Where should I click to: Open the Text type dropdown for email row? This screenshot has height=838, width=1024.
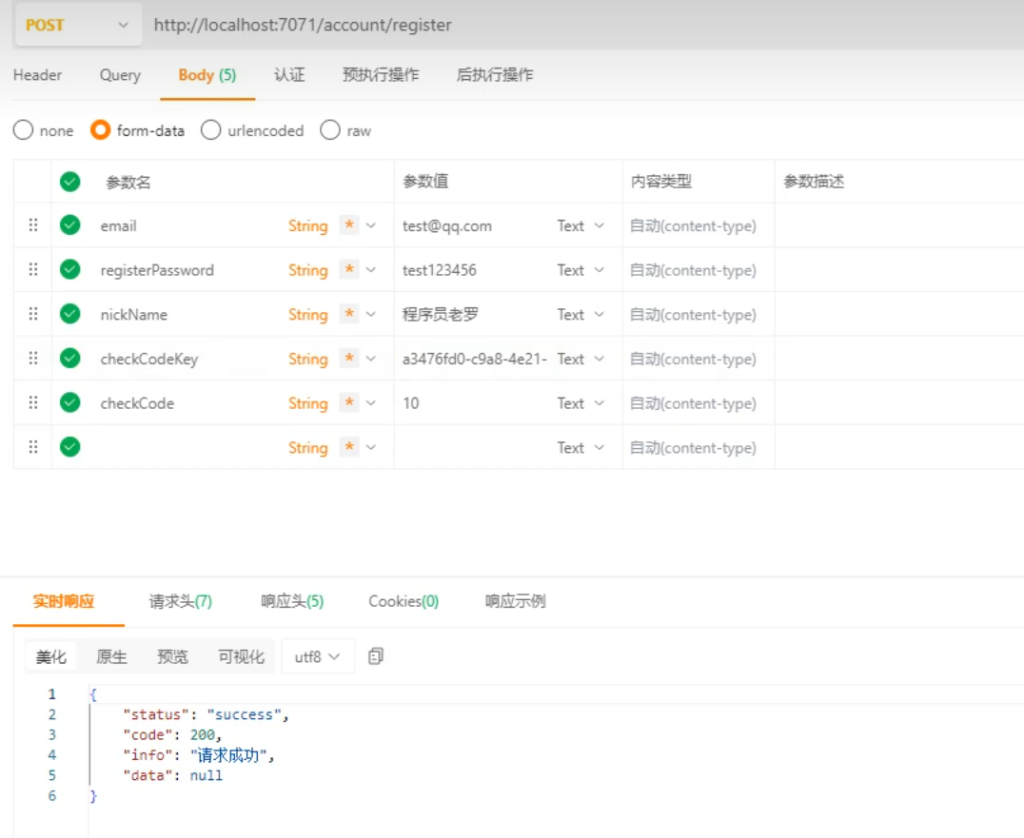click(581, 226)
